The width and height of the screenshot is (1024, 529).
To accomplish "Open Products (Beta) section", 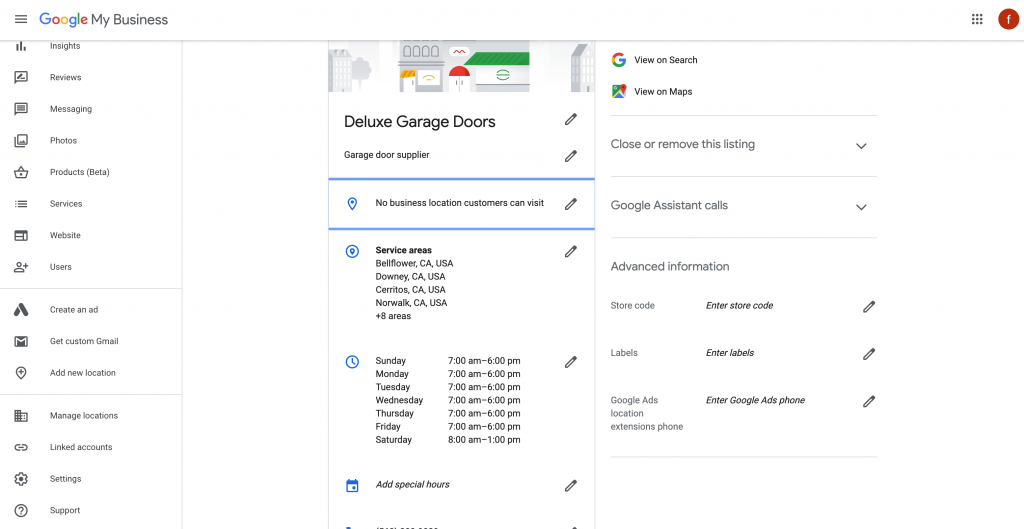I will [x=80, y=172].
